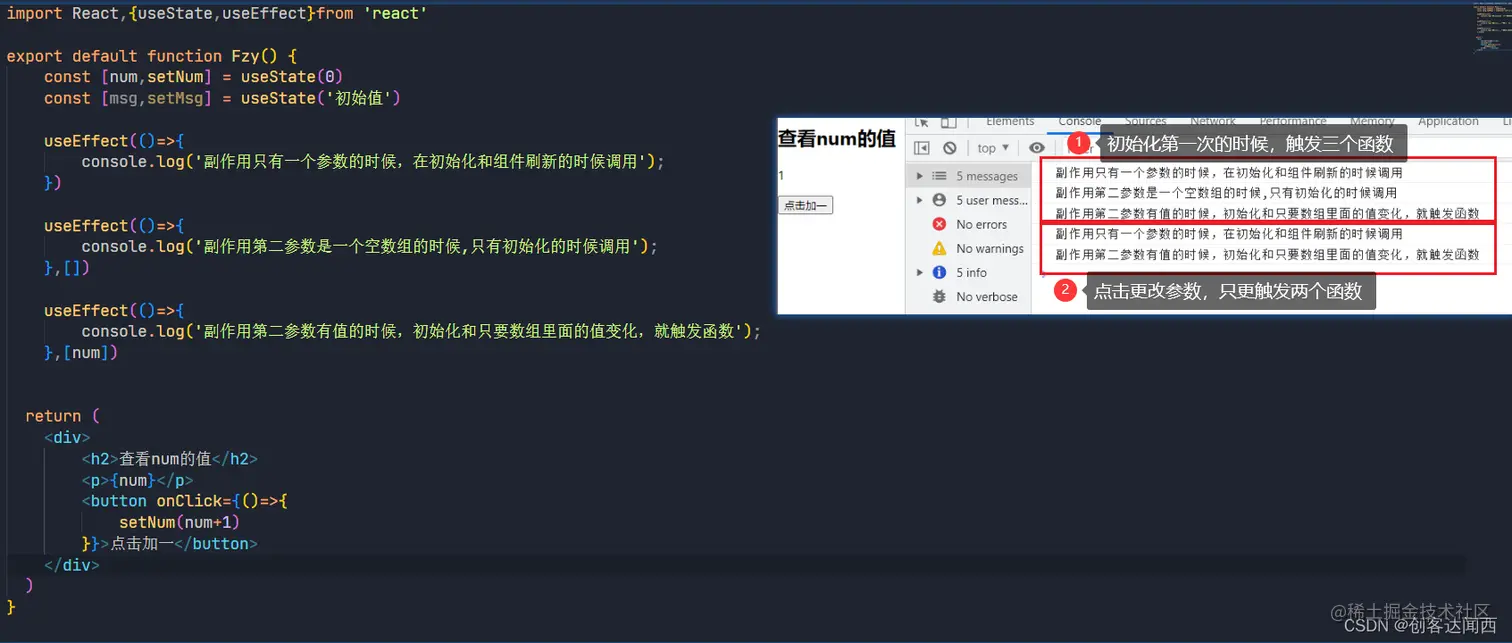Click the '},[])' line in the code
The width and height of the screenshot is (1512, 643).
pos(66,268)
